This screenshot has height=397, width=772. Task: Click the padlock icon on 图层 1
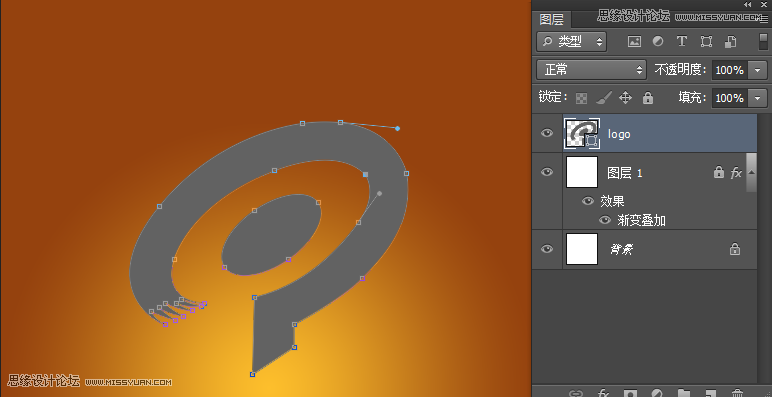click(x=719, y=172)
